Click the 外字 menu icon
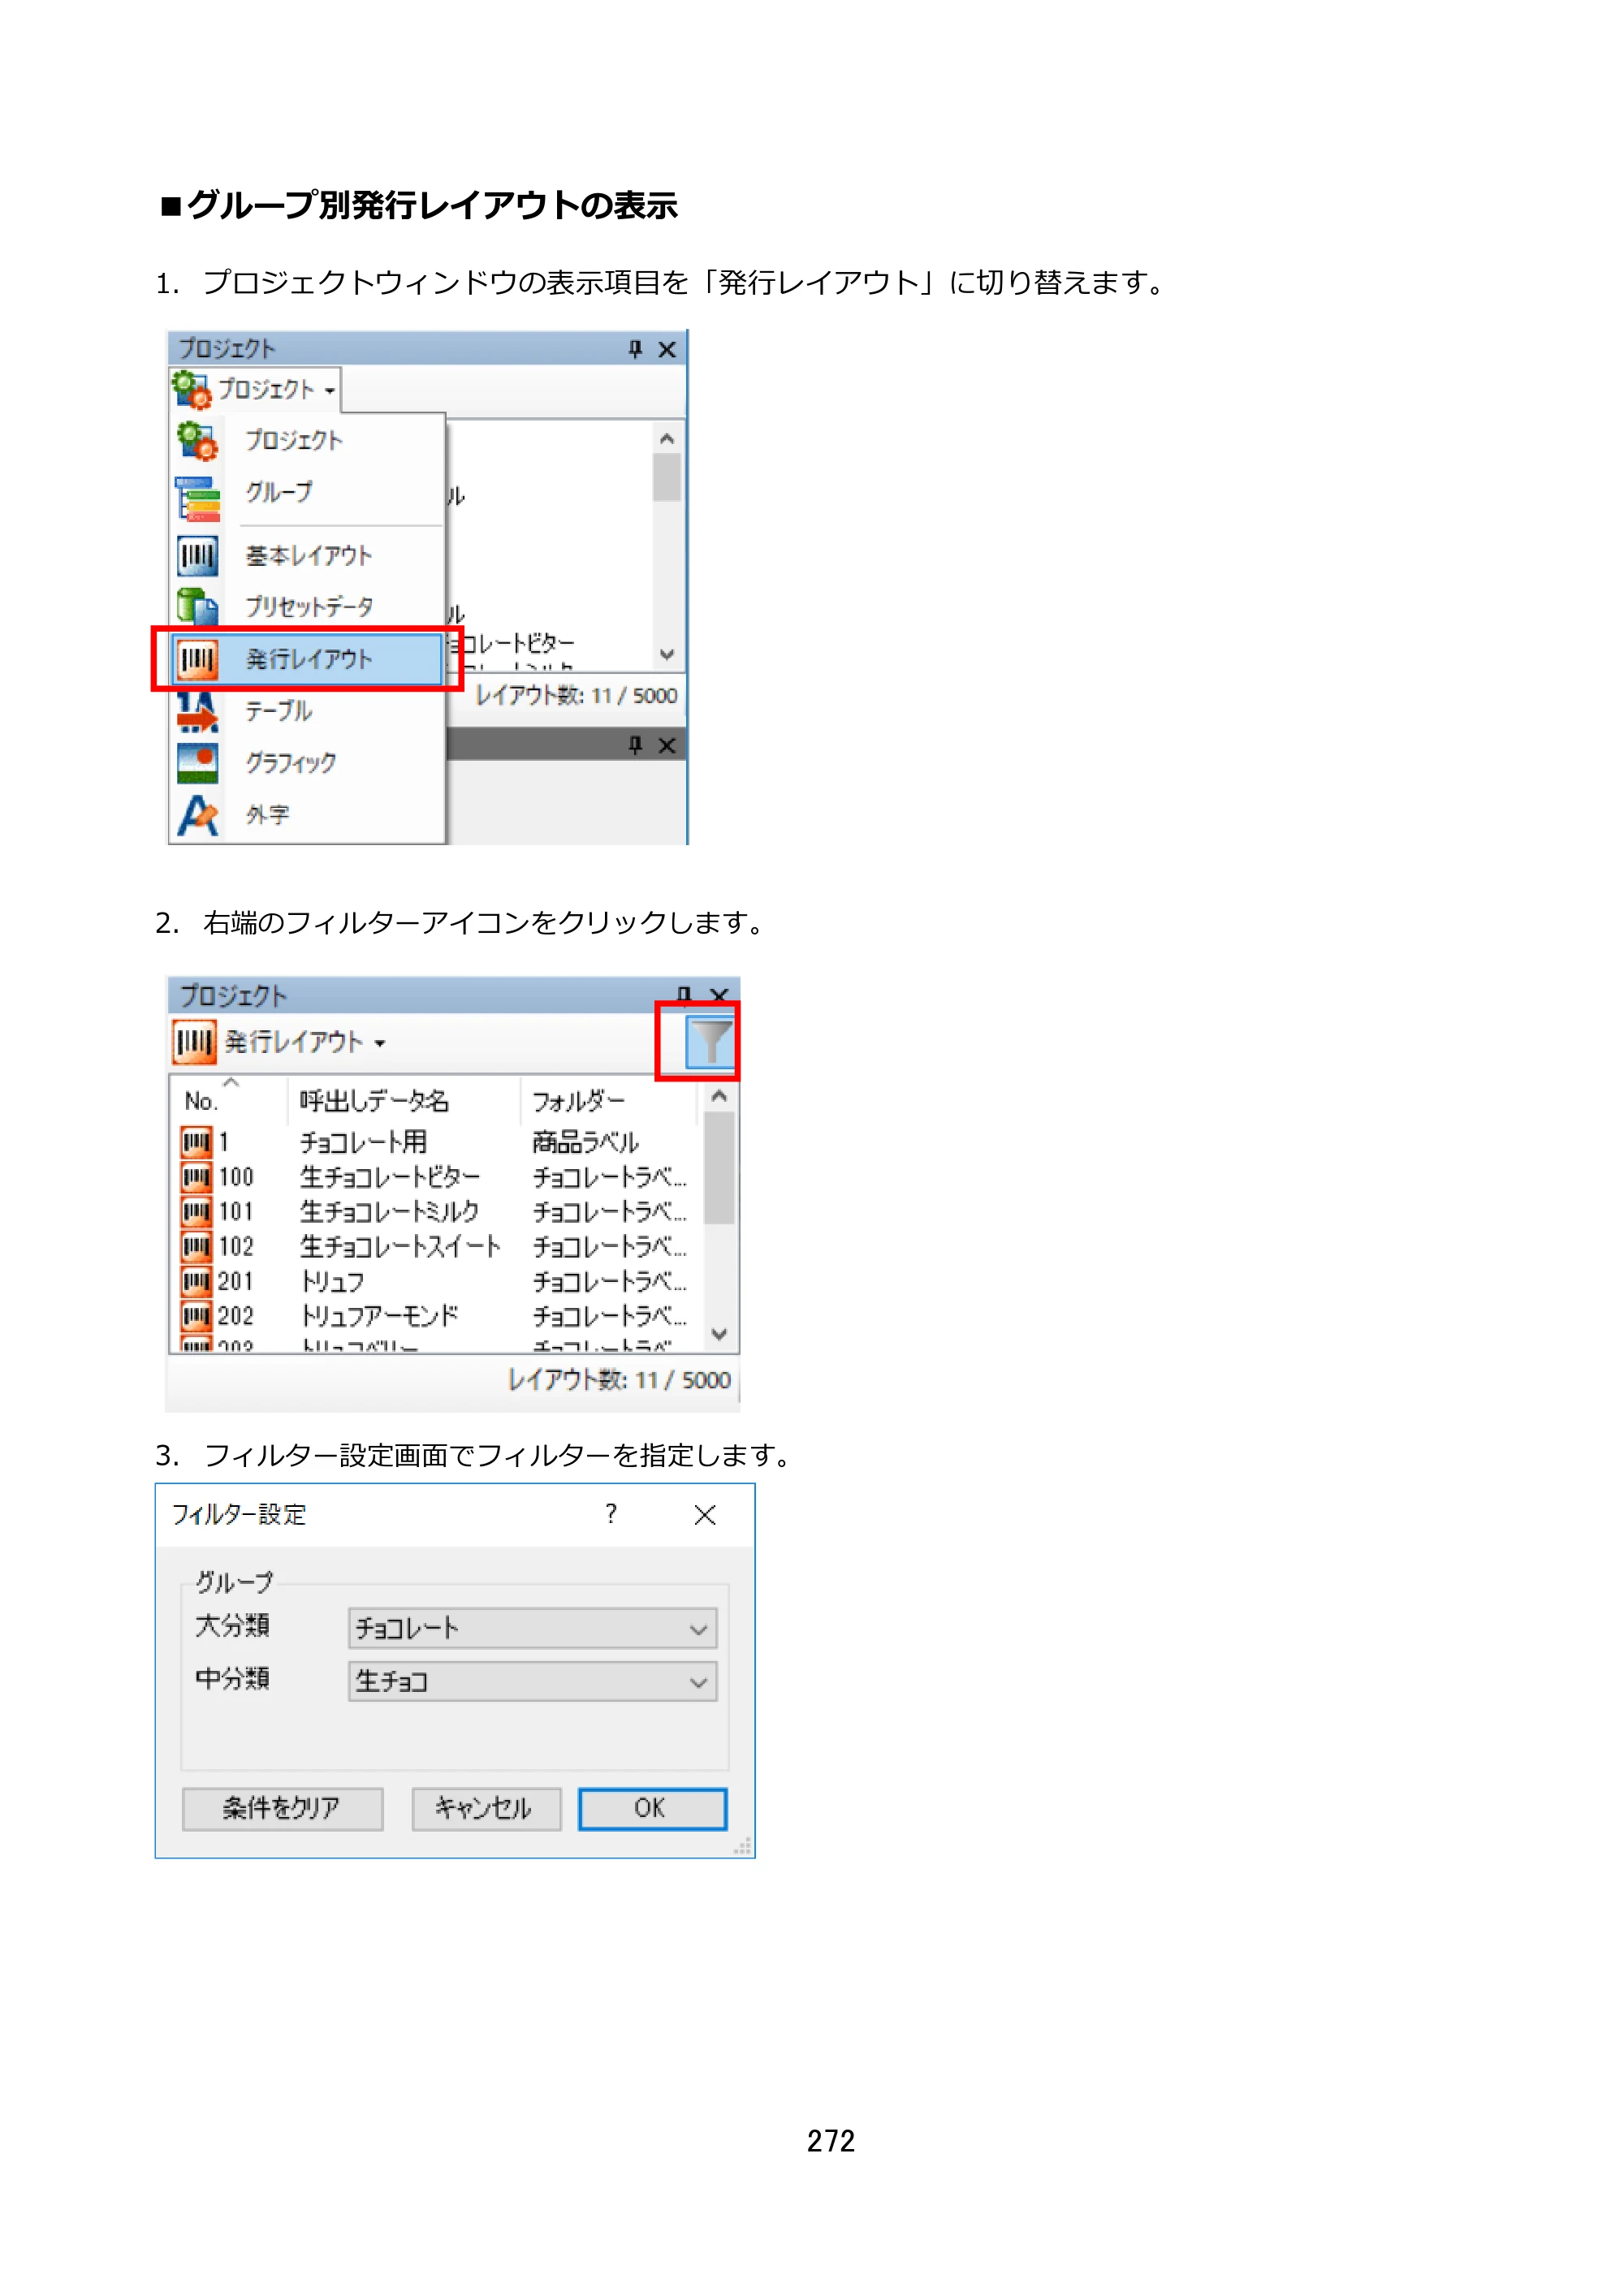 point(198,815)
